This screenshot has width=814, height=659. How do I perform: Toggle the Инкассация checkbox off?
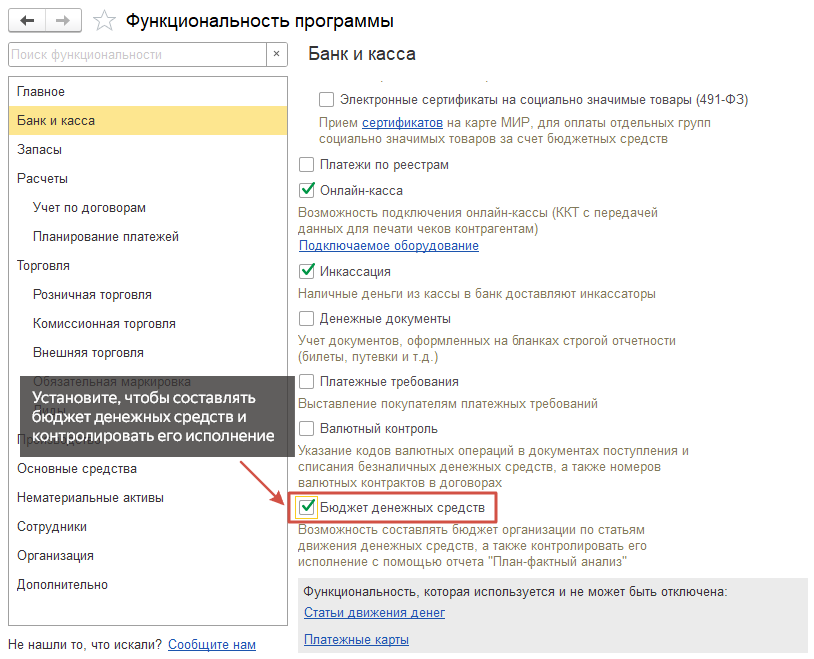(307, 271)
